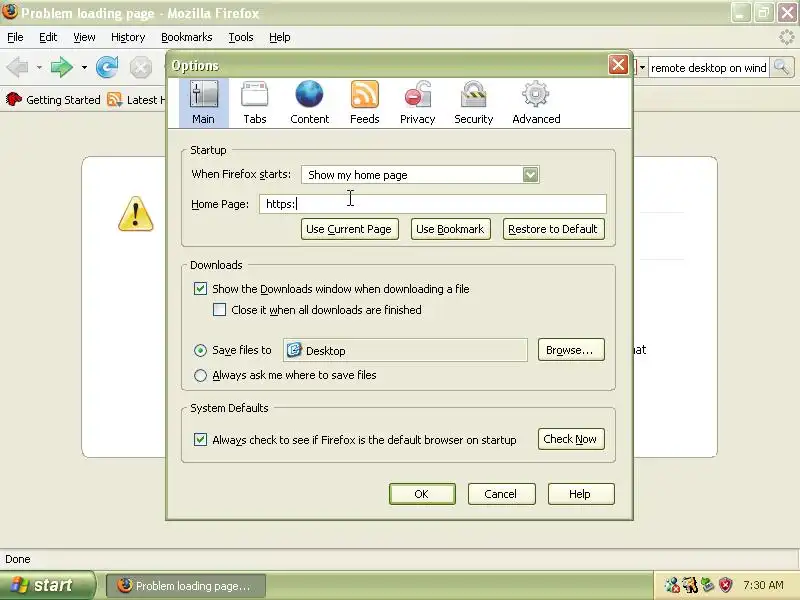The width and height of the screenshot is (800, 600).
Task: Open the Main options panel
Action: [x=204, y=102]
